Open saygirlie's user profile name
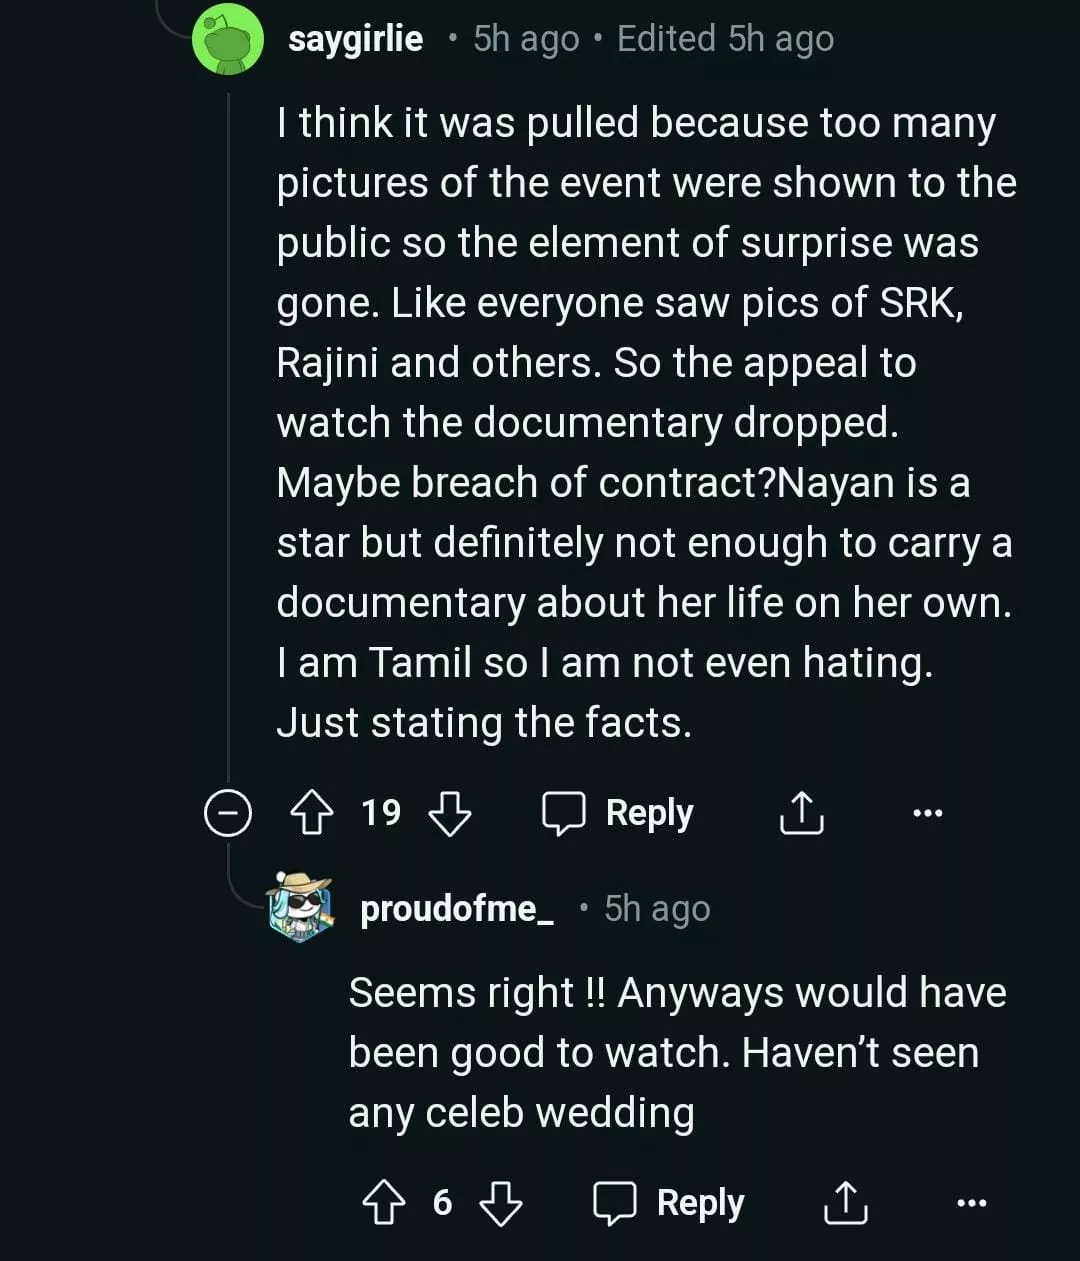 click(x=355, y=39)
